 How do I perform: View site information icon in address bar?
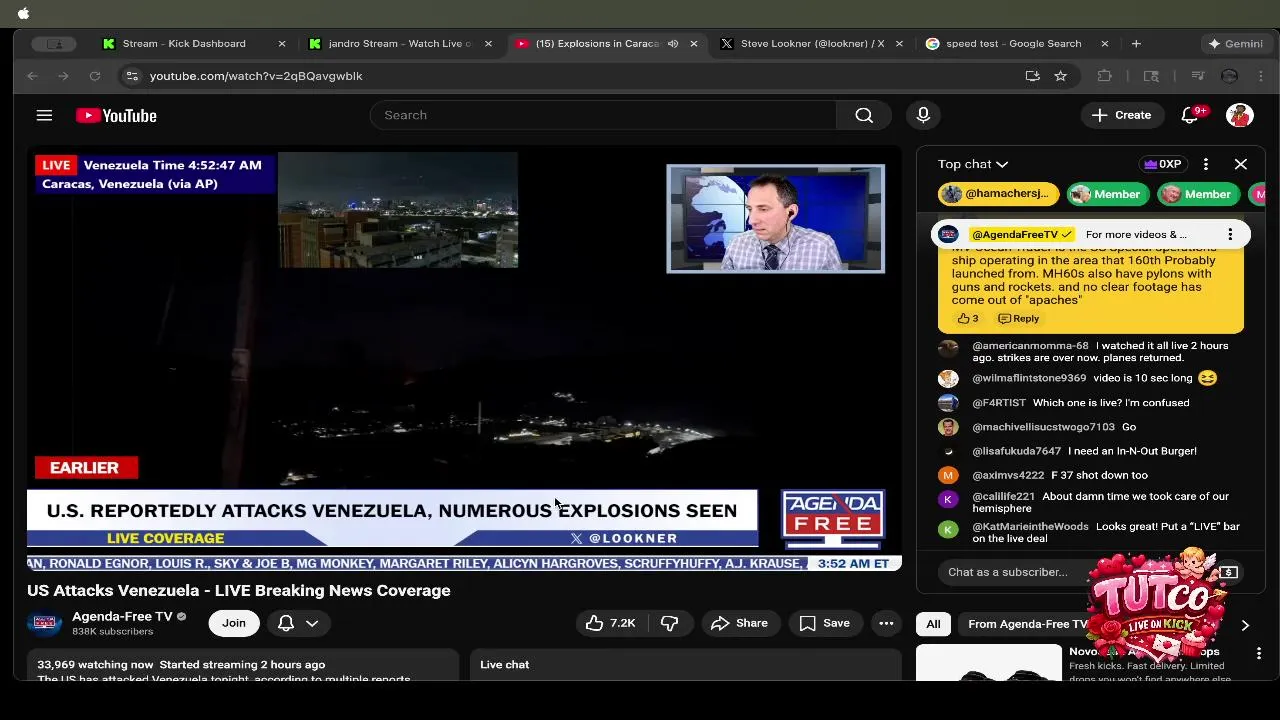tap(132, 76)
